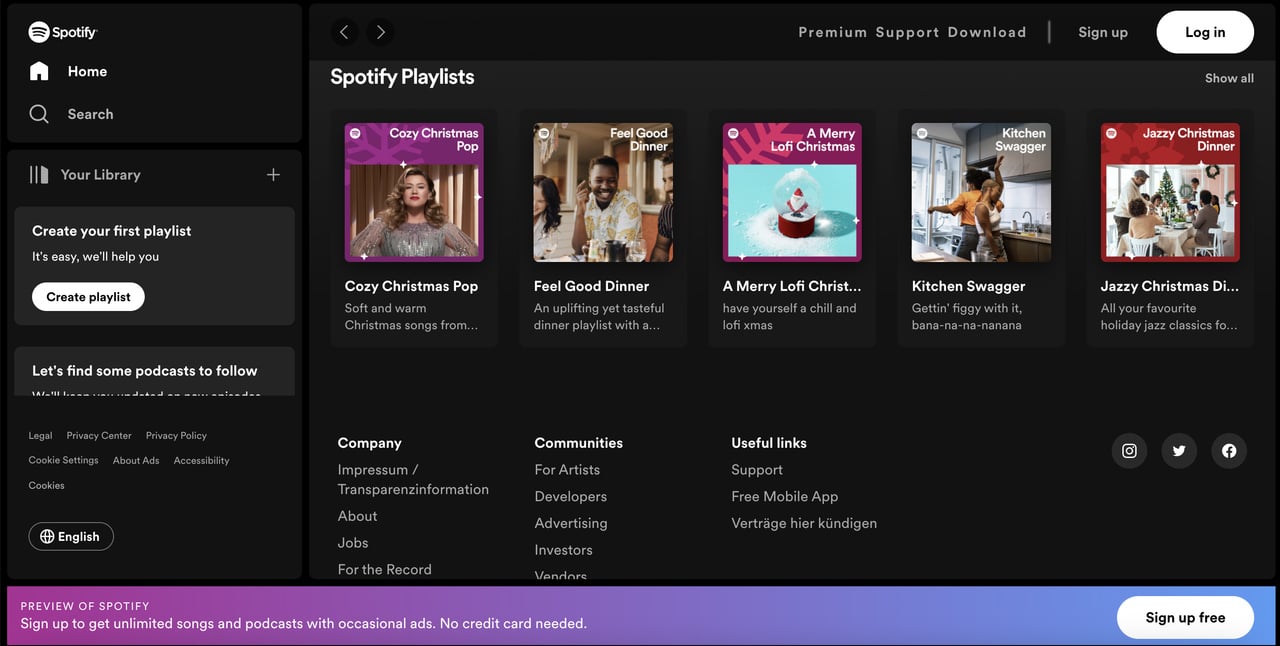Go back with left arrow
The image size is (1280, 646).
[344, 32]
